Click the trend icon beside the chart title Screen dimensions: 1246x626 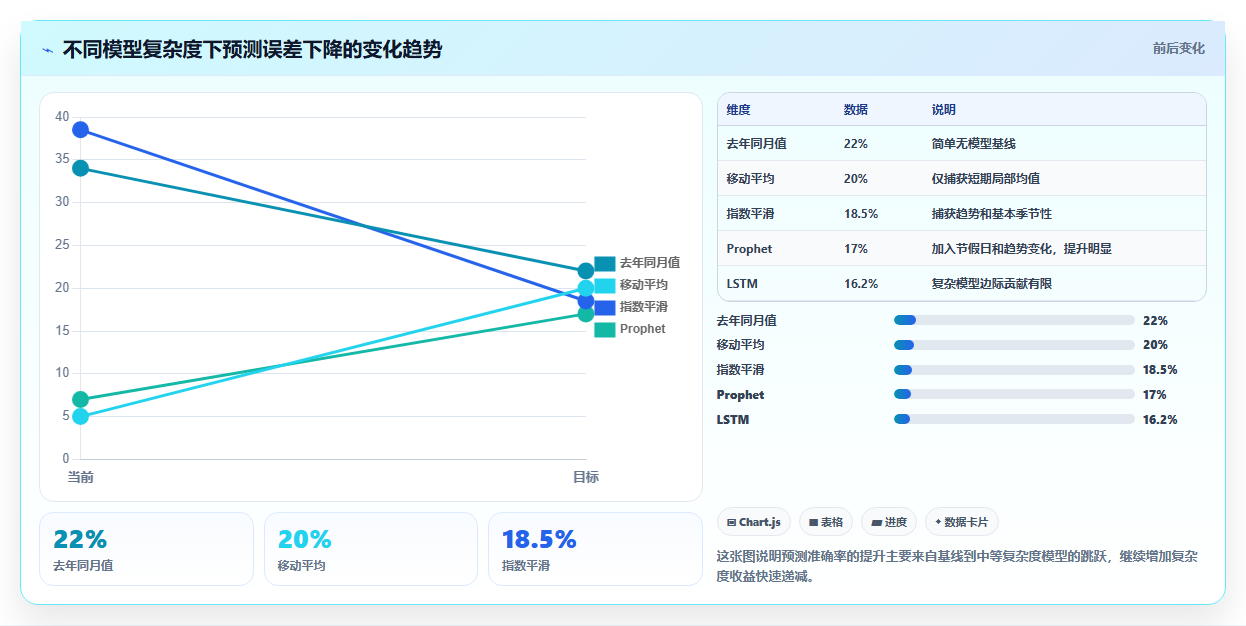point(48,50)
